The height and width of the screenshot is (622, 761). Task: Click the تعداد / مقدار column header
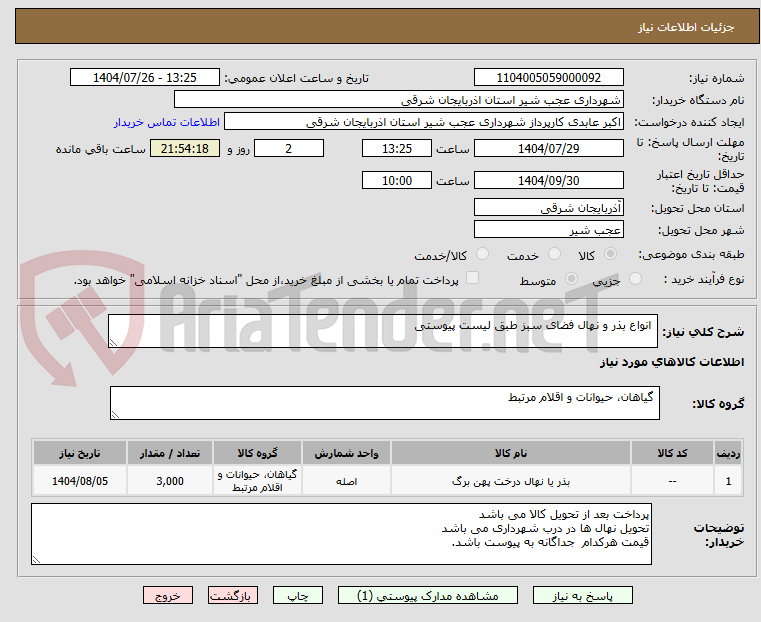click(x=170, y=453)
